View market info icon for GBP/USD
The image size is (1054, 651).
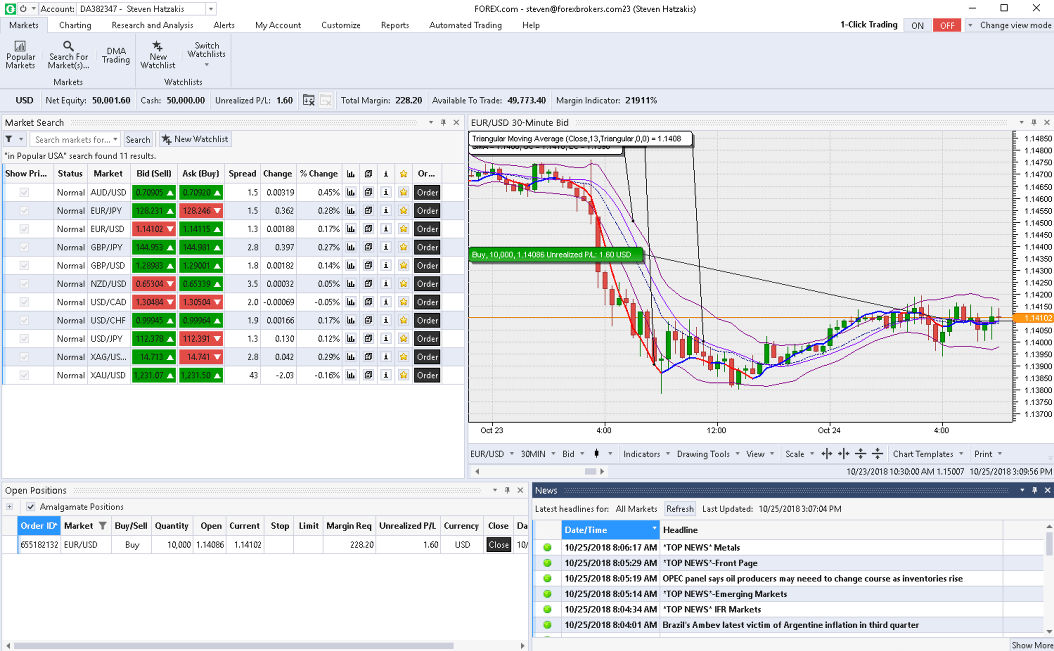(x=386, y=265)
